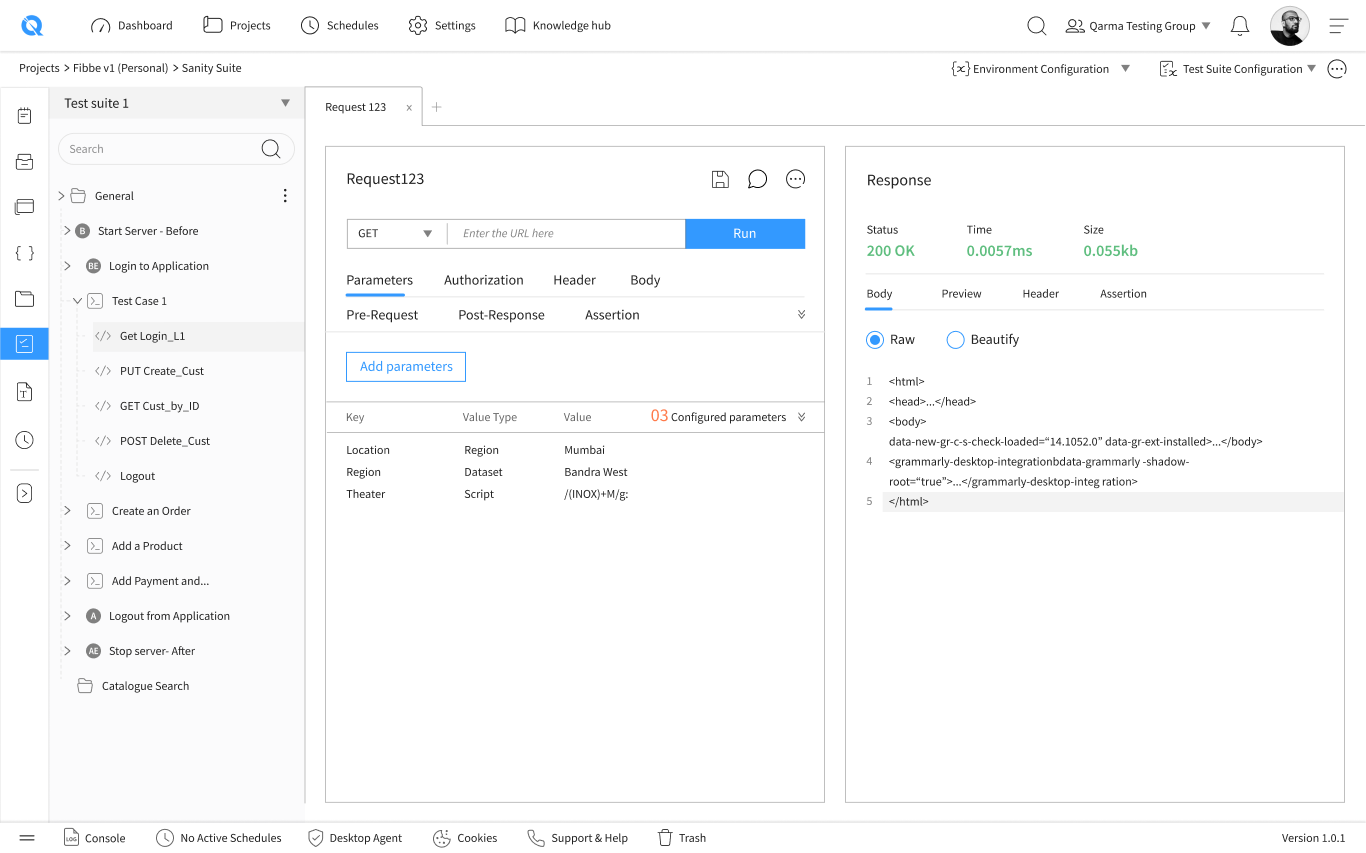Close the Request 123 tab
Screen dimensions: 1366x853
[408, 108]
